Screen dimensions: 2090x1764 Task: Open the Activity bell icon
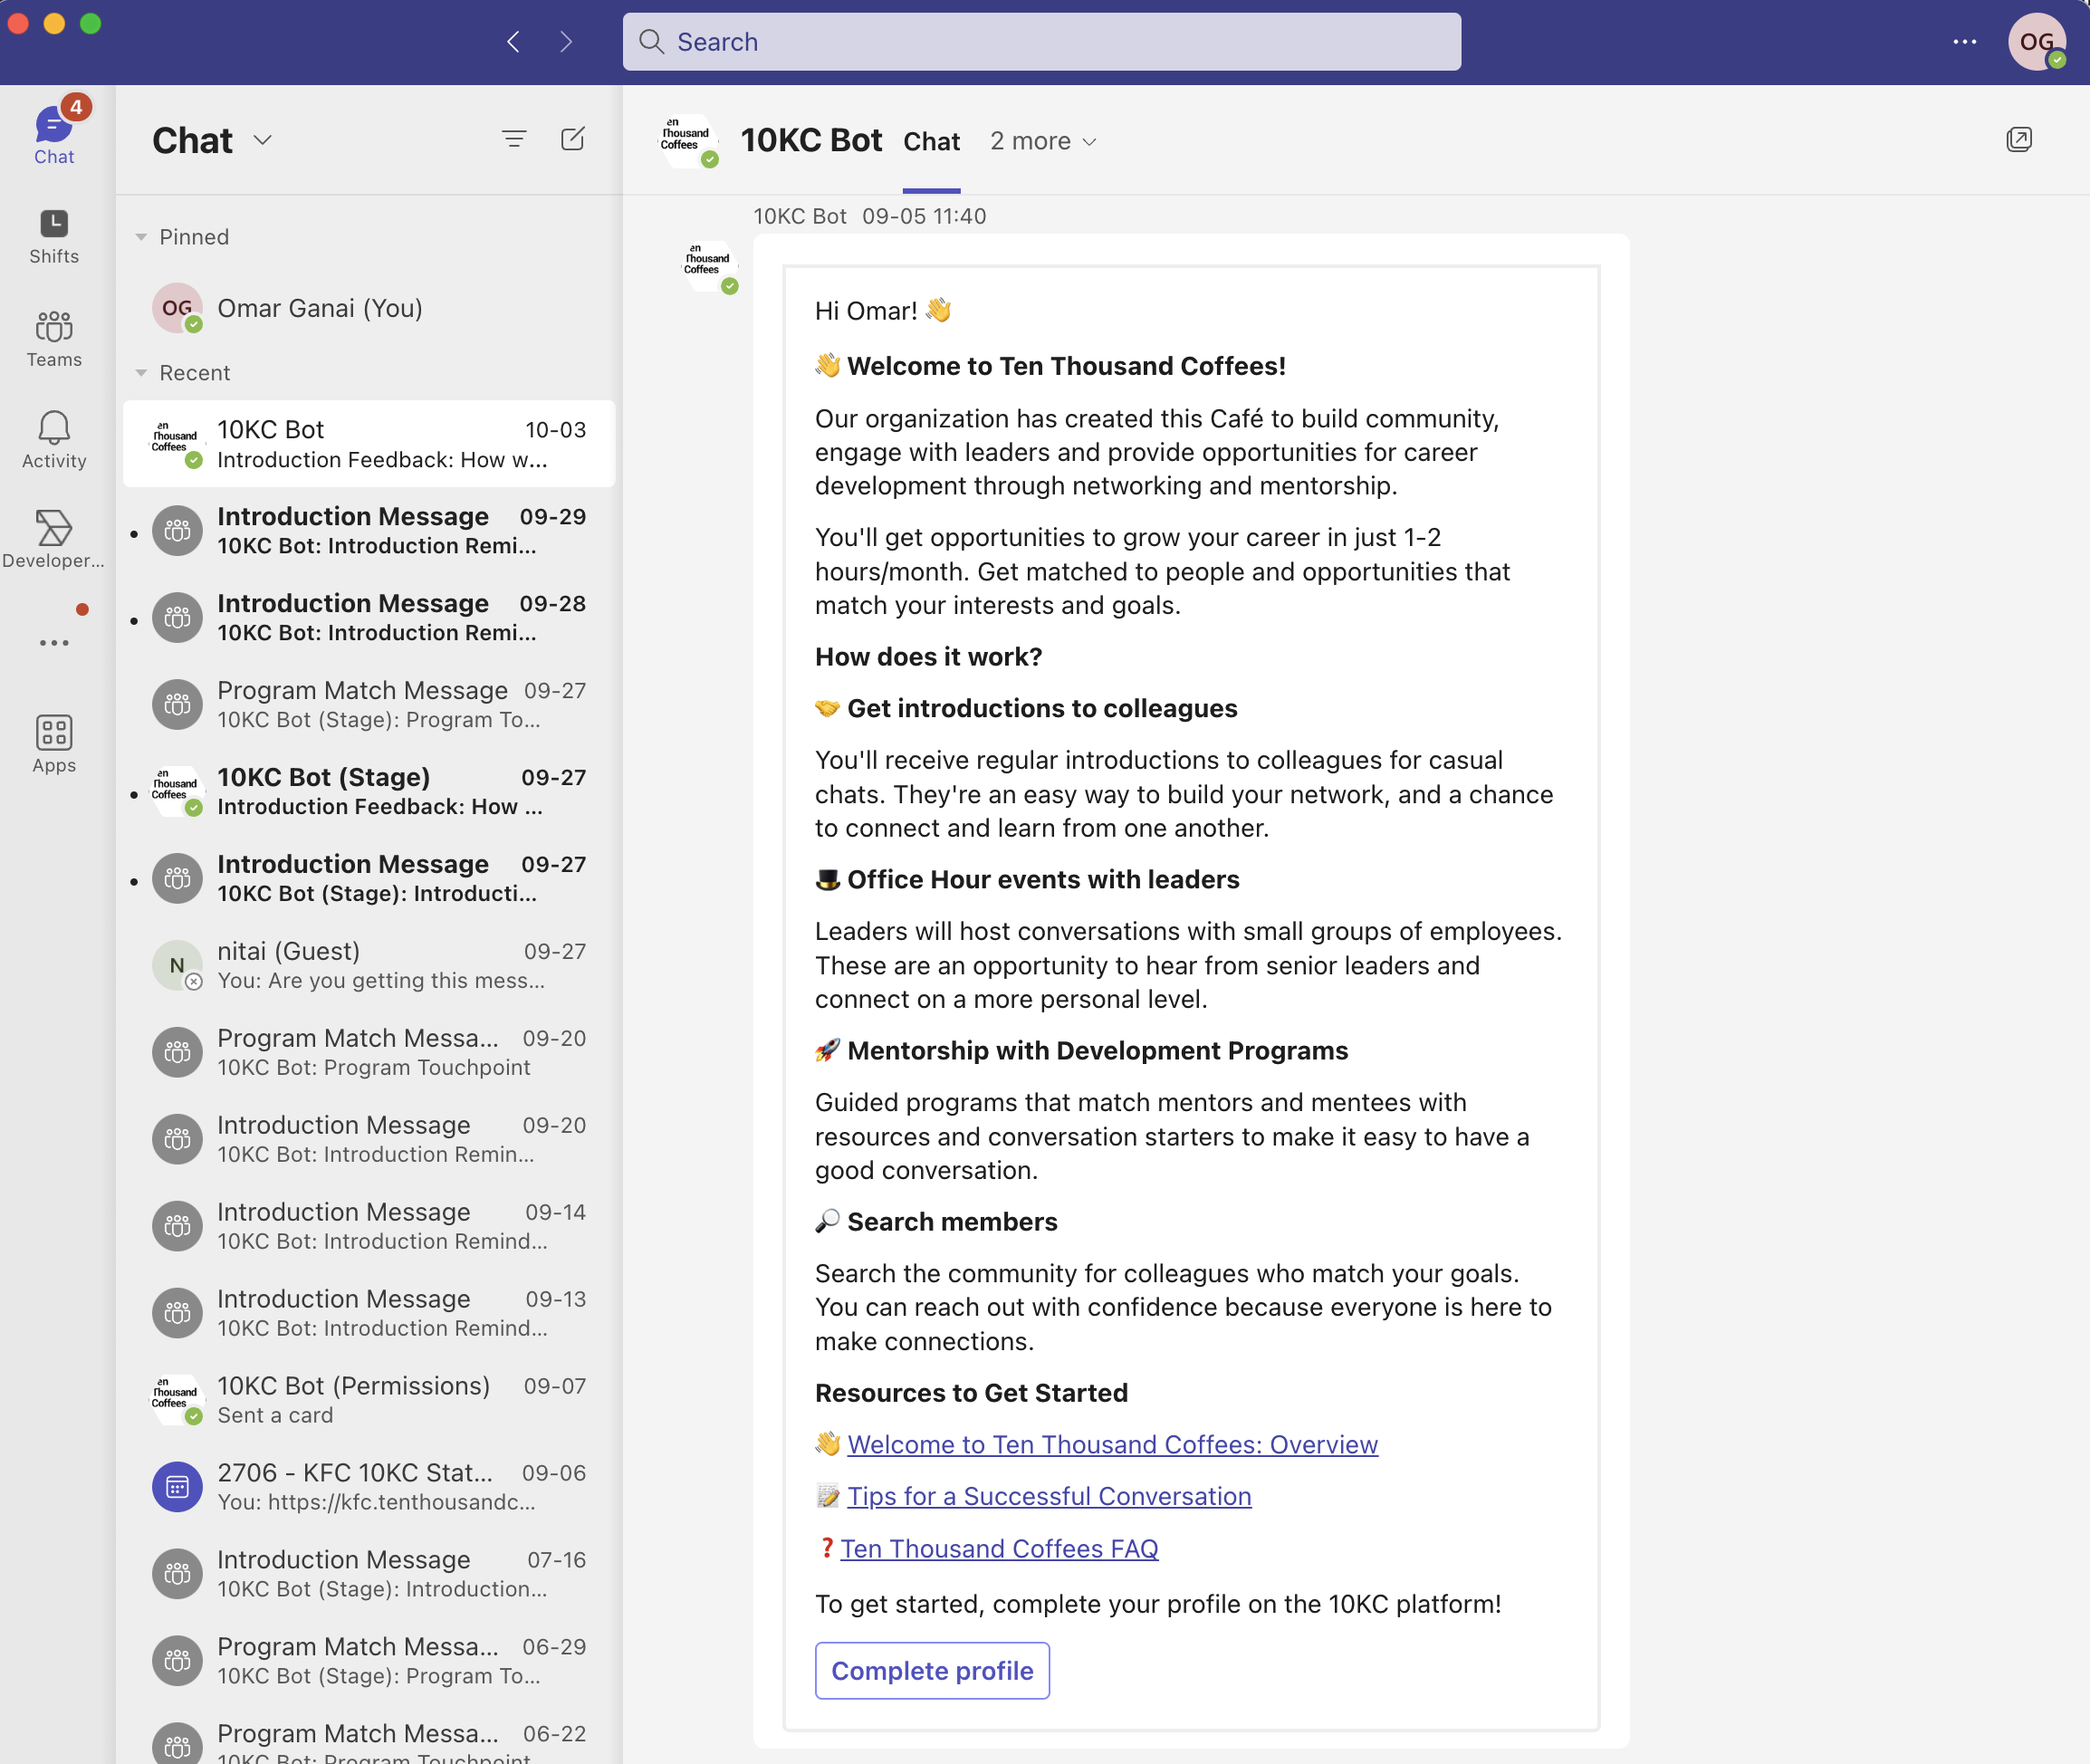pos(54,440)
